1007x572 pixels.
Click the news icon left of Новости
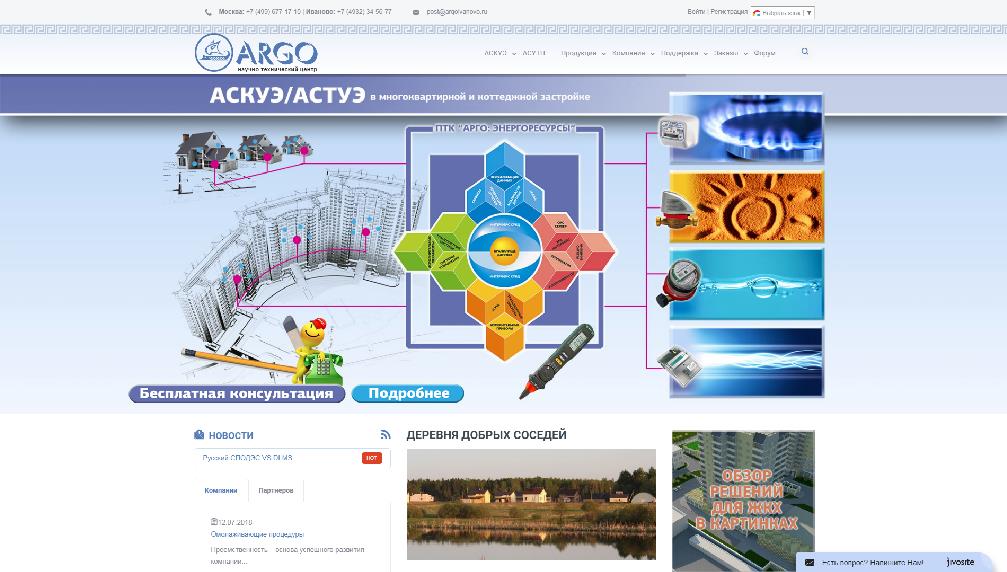coord(199,435)
